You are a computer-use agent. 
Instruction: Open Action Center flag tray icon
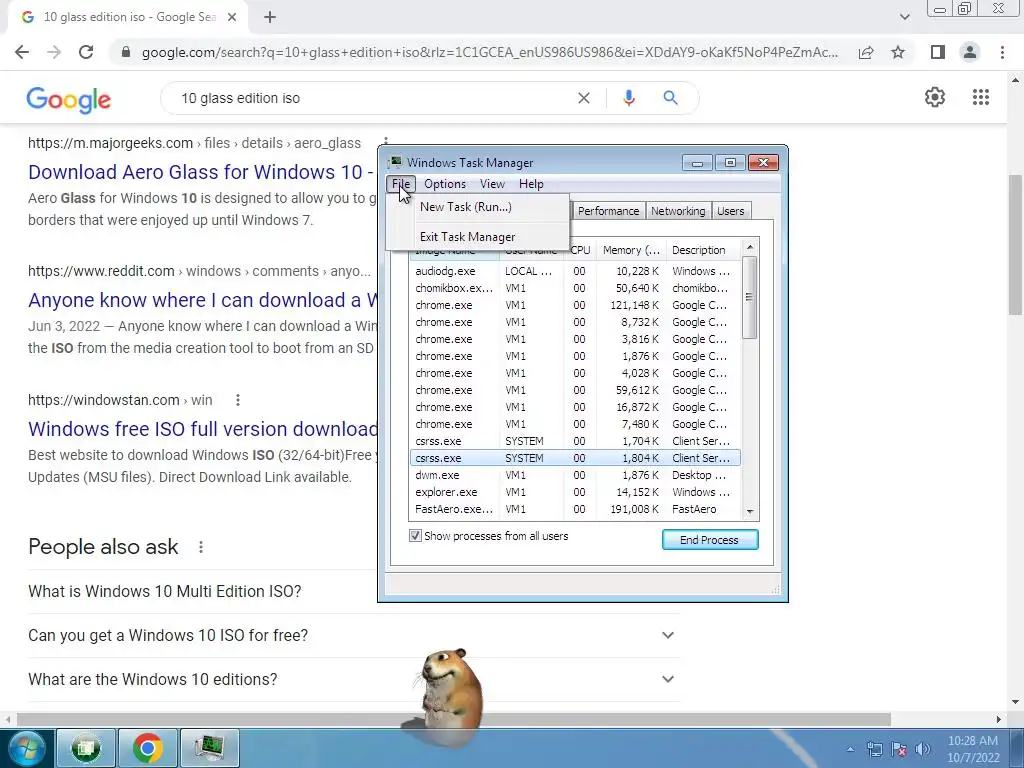coord(899,749)
